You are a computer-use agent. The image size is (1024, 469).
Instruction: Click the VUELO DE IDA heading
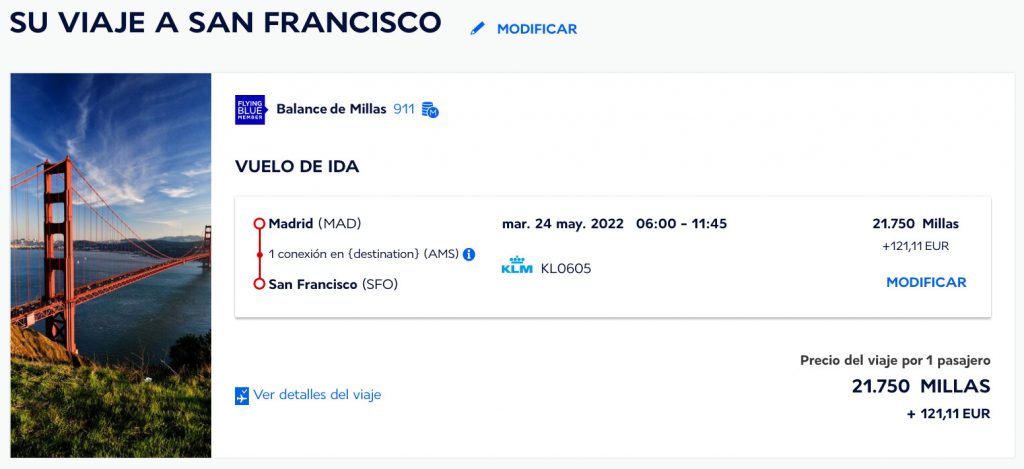tap(297, 167)
